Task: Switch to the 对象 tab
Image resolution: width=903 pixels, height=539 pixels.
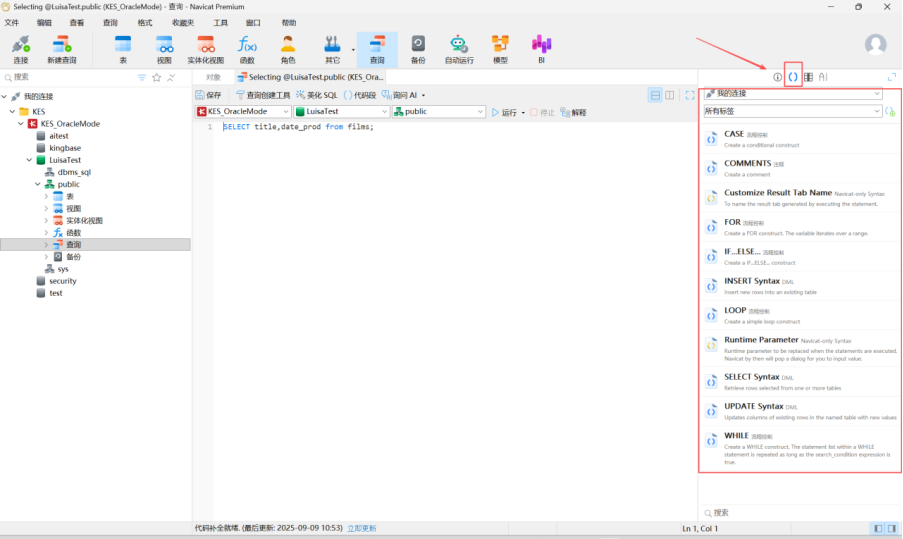Action: 213,77
